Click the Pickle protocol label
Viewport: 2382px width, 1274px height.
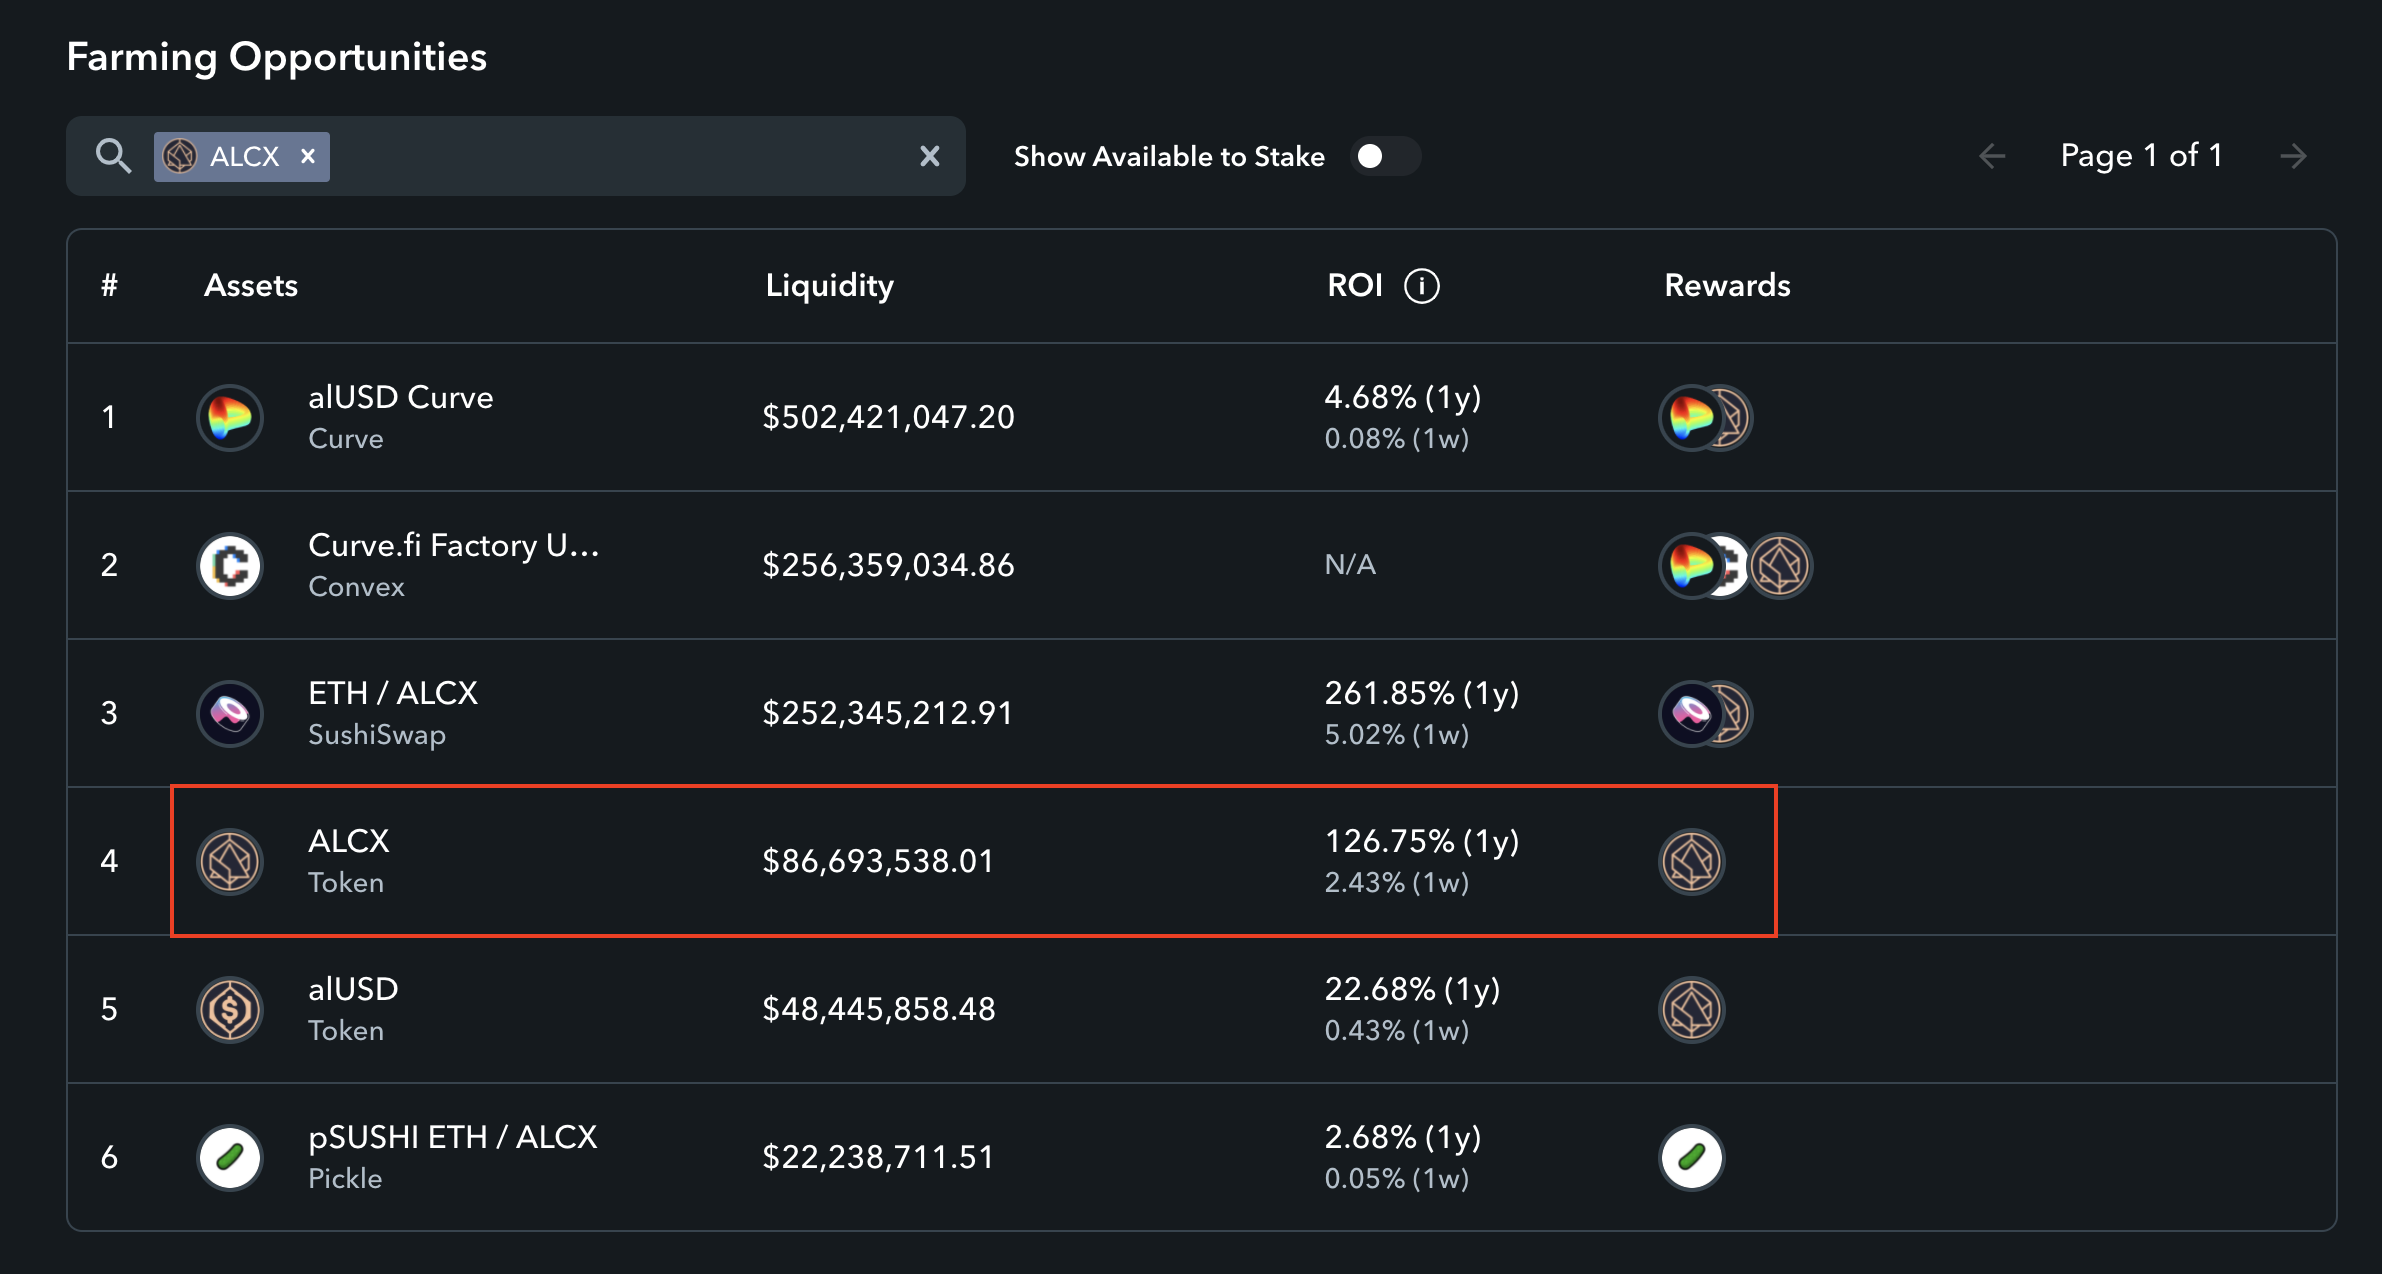point(345,1179)
